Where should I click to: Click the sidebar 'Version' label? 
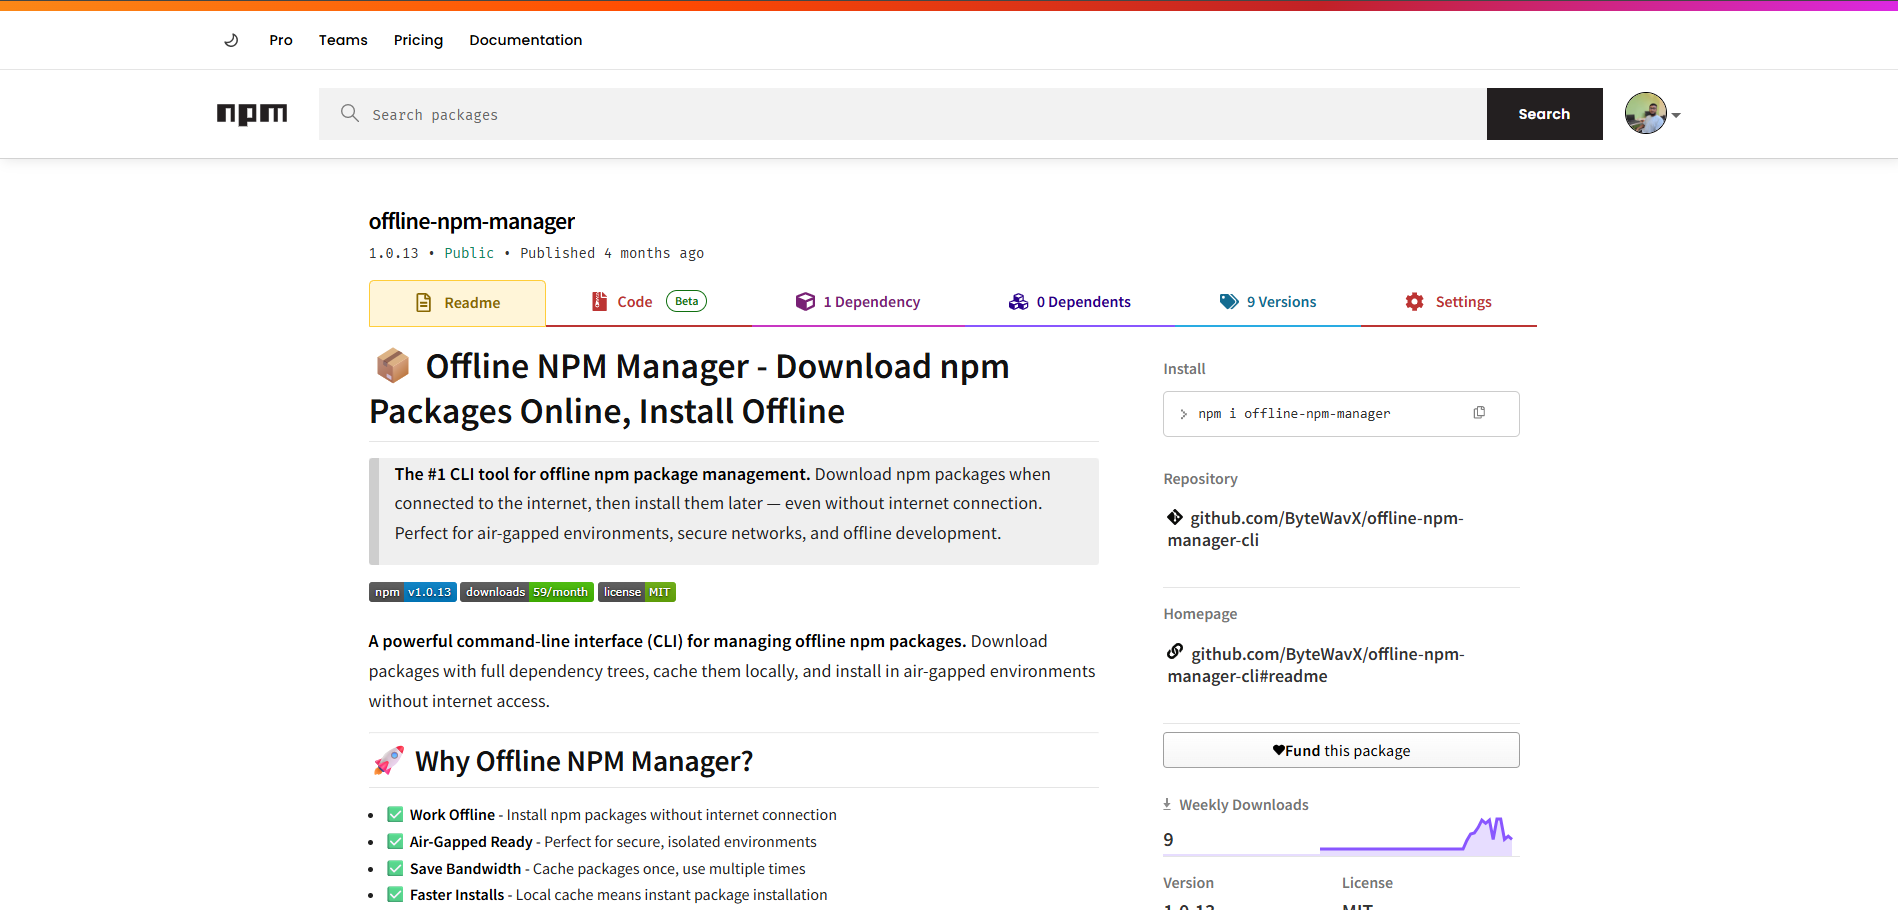(x=1188, y=883)
